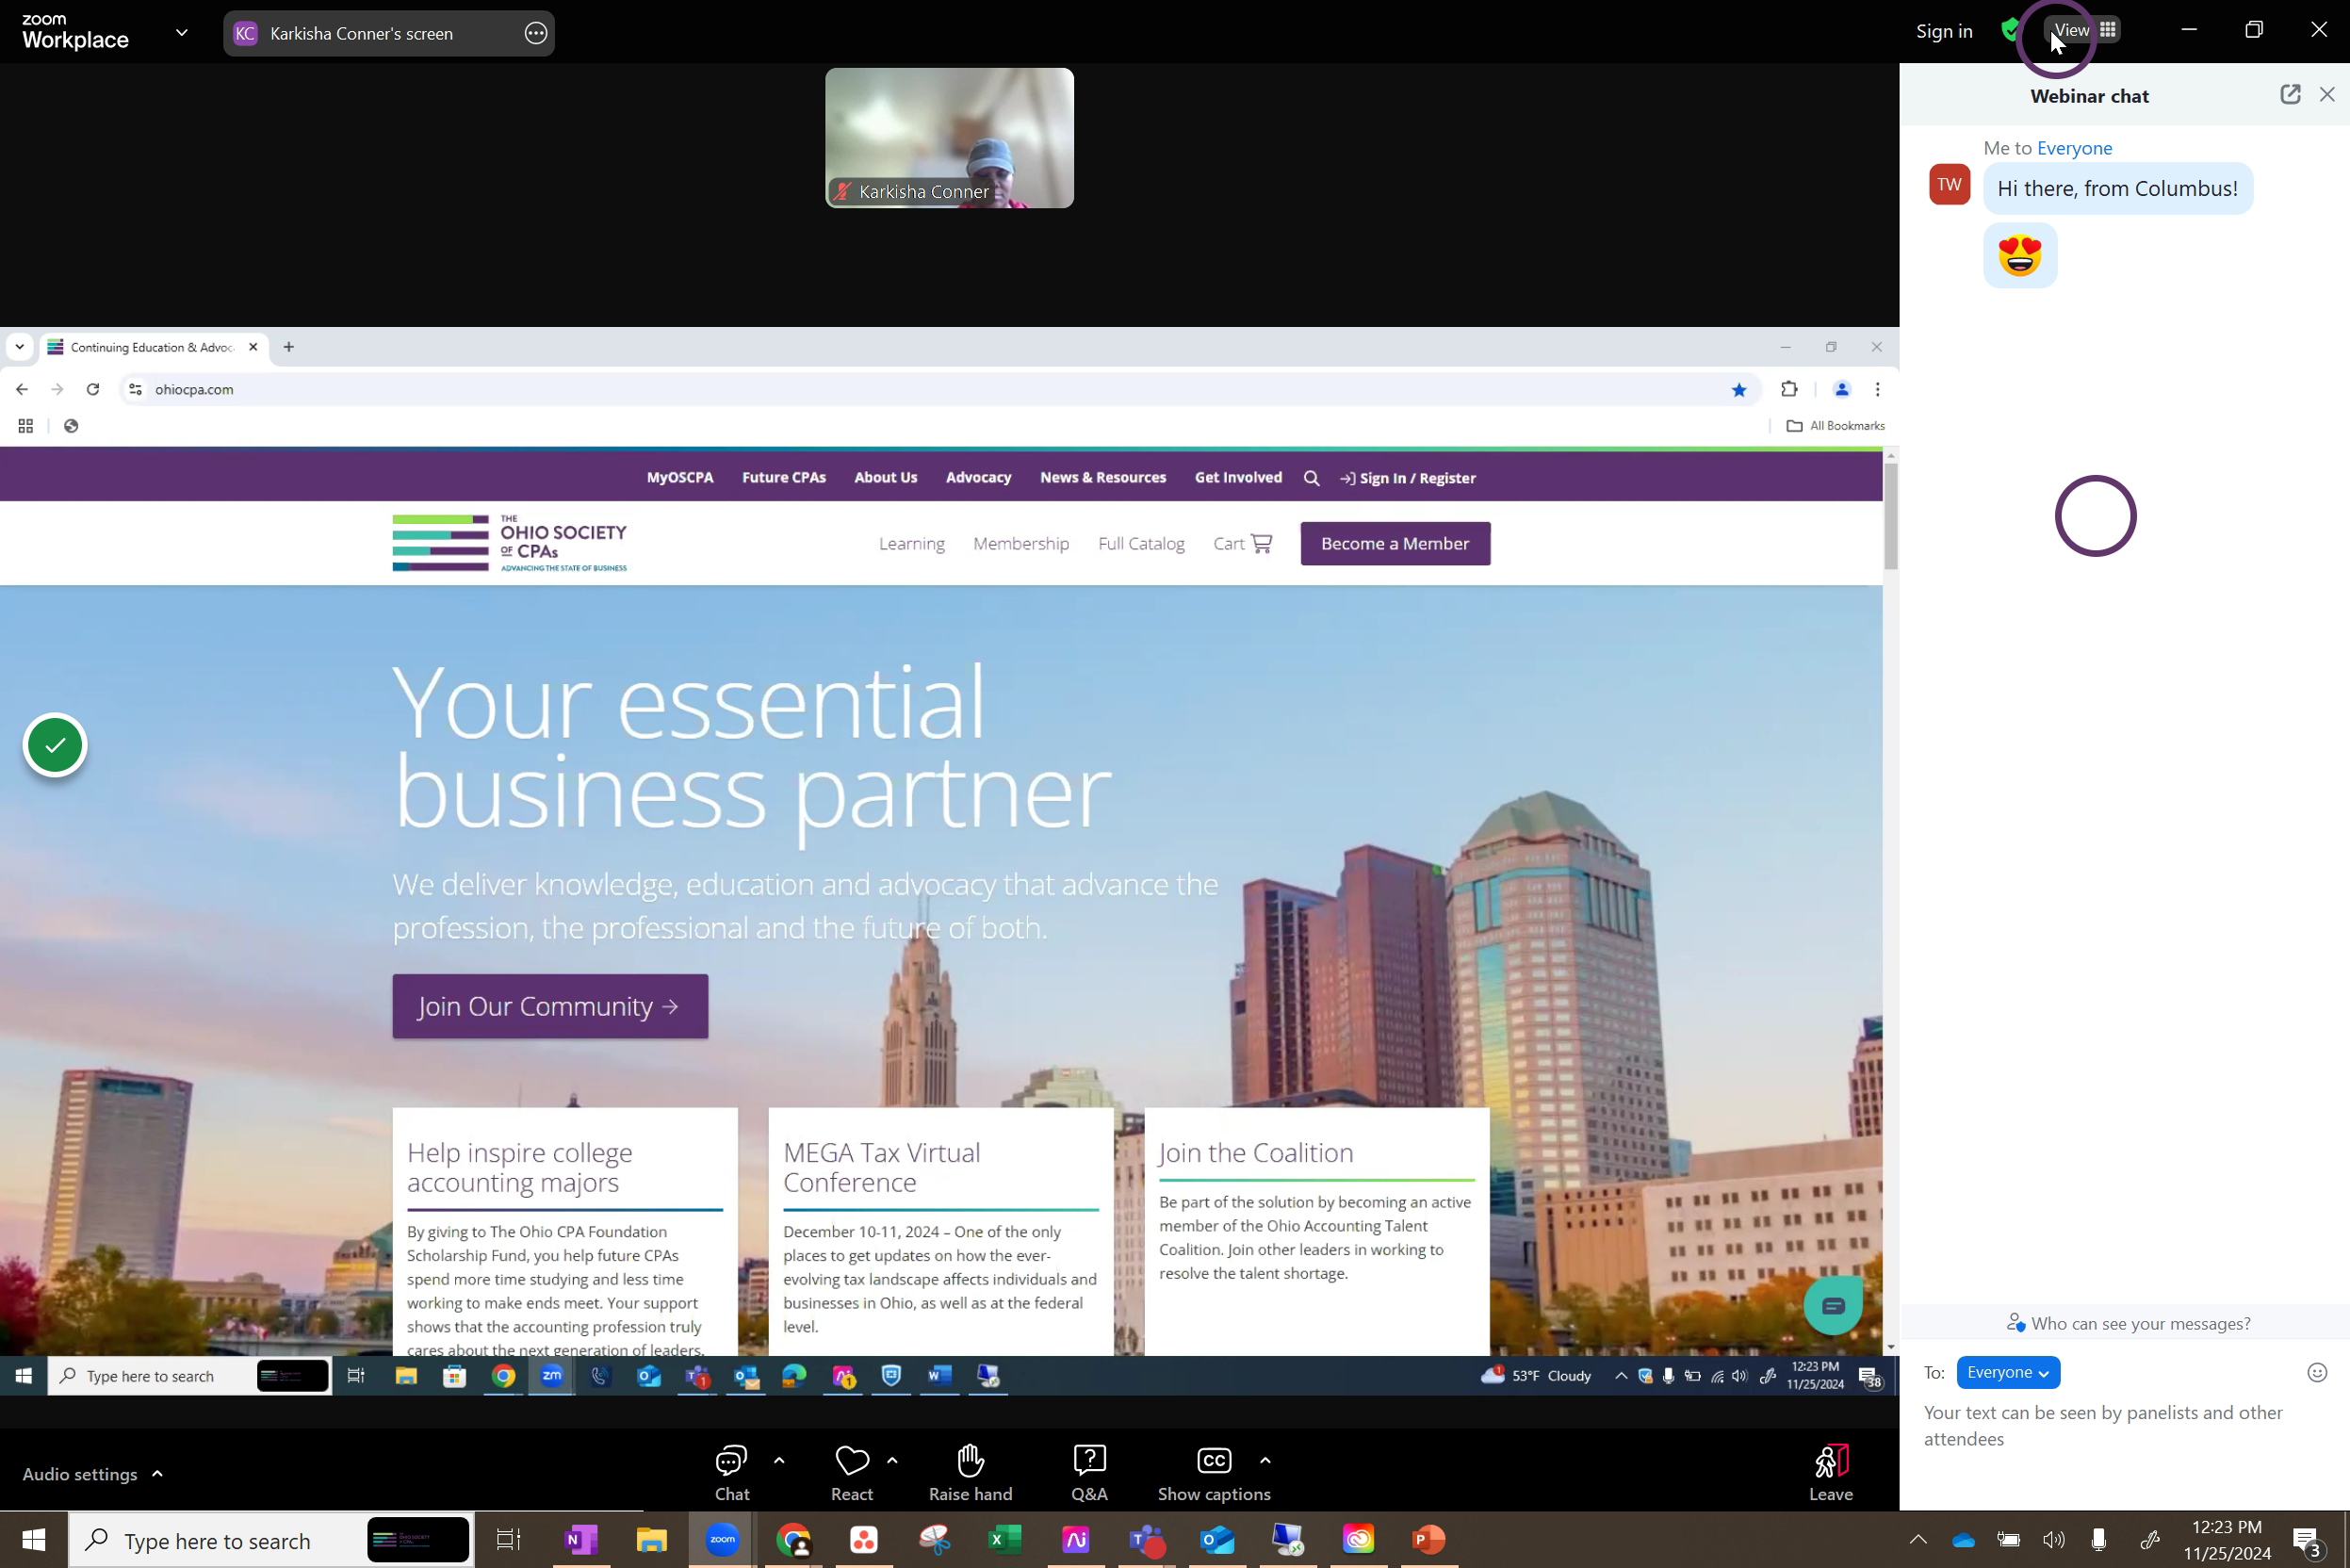2350x1568 pixels.
Task: Select Advocacy in shared site's purple menu
Action: tap(977, 477)
